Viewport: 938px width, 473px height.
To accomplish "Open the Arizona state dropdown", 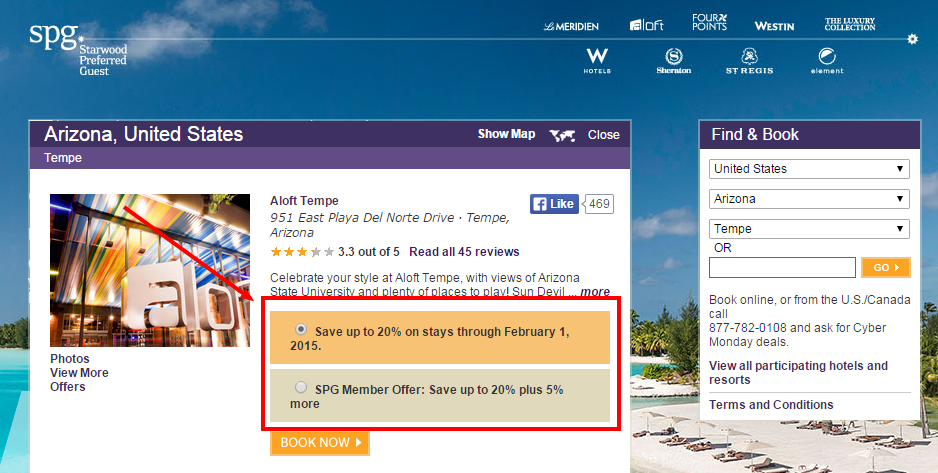I will [809, 199].
